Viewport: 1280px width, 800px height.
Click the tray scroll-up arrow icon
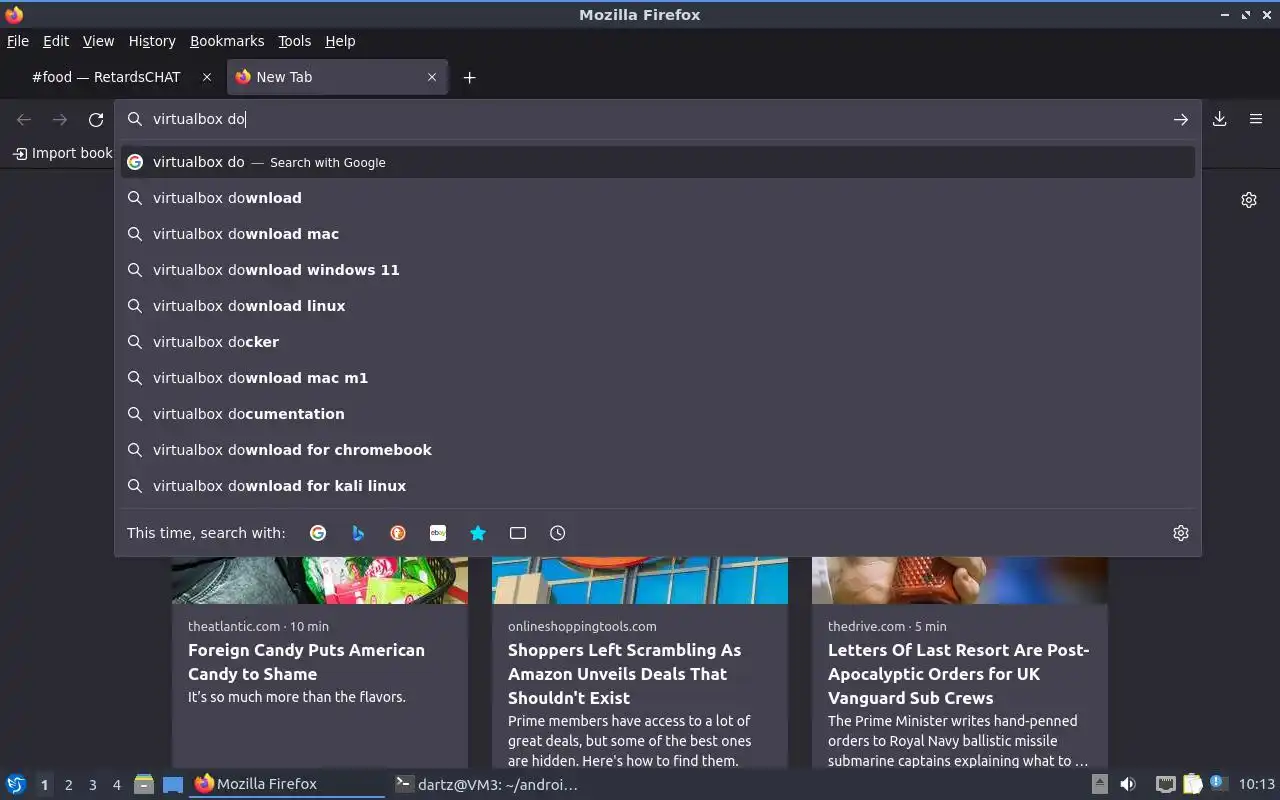coord(1099,784)
